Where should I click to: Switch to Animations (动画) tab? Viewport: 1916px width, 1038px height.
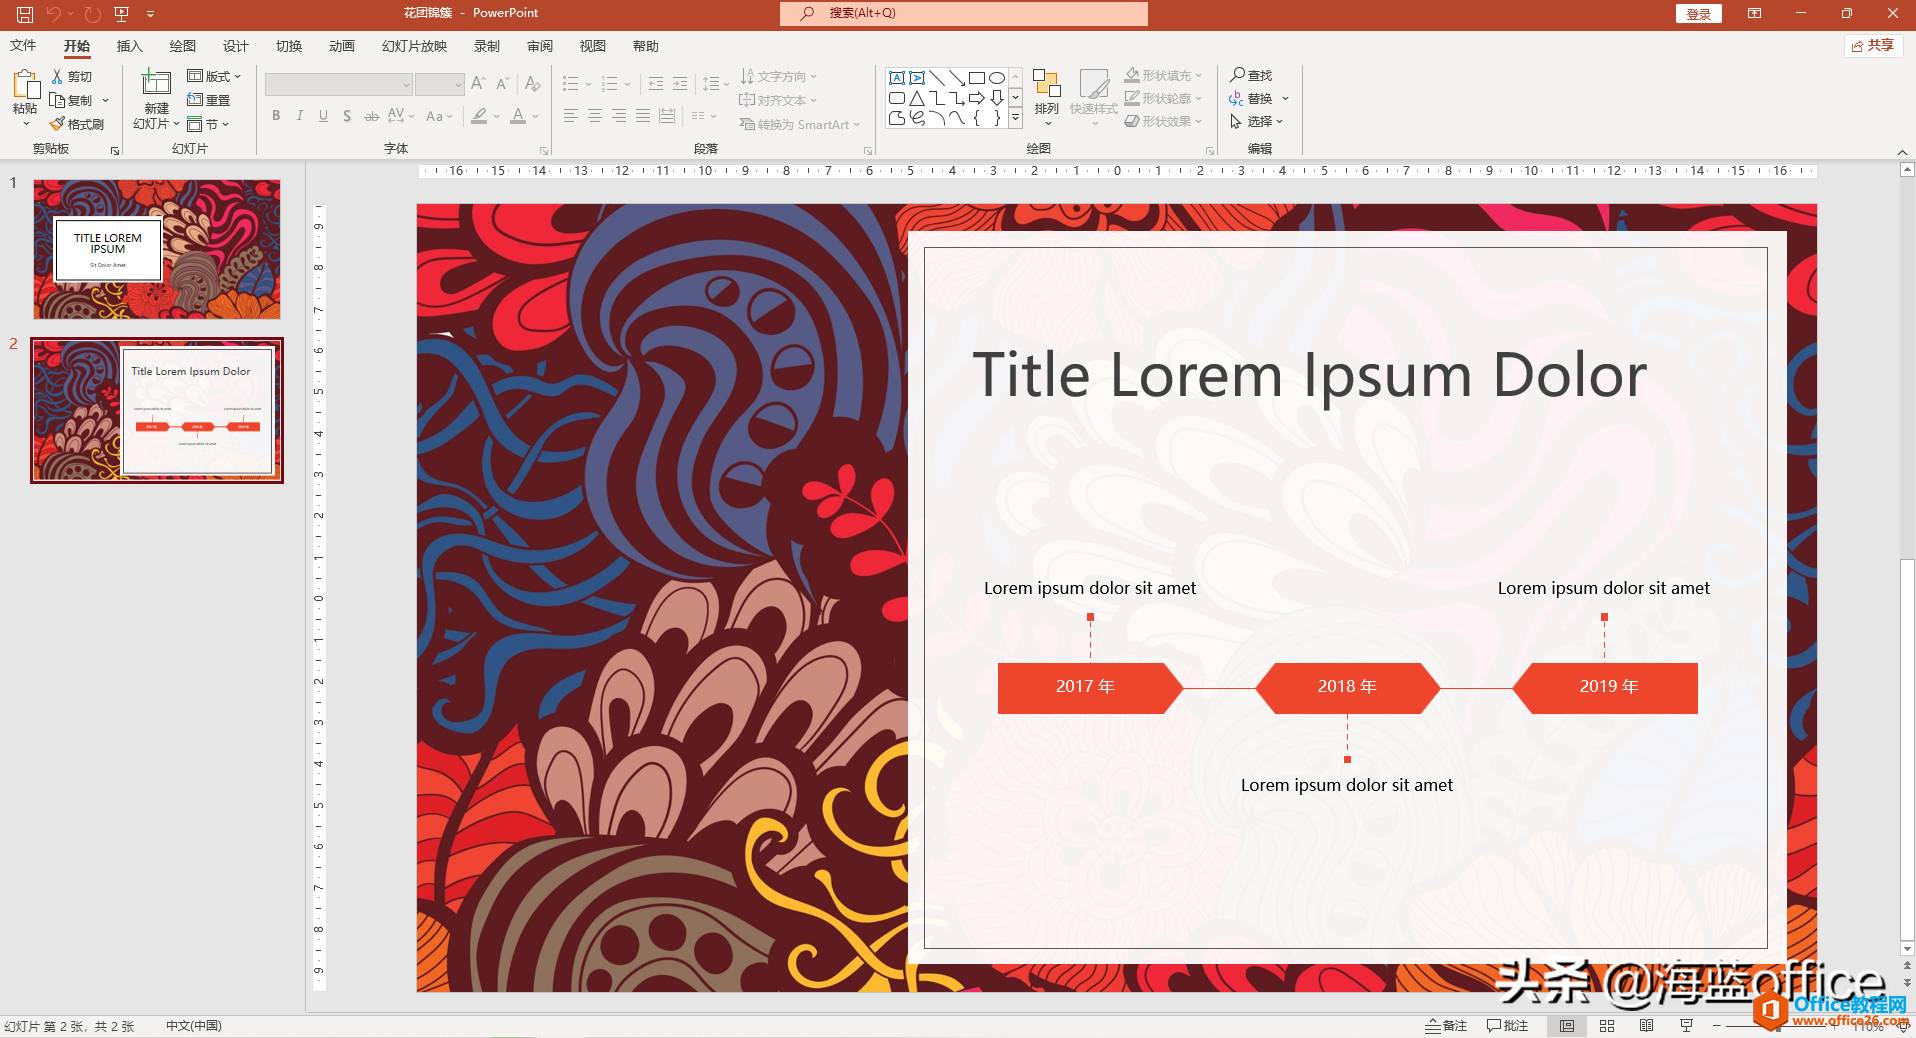pos(342,46)
